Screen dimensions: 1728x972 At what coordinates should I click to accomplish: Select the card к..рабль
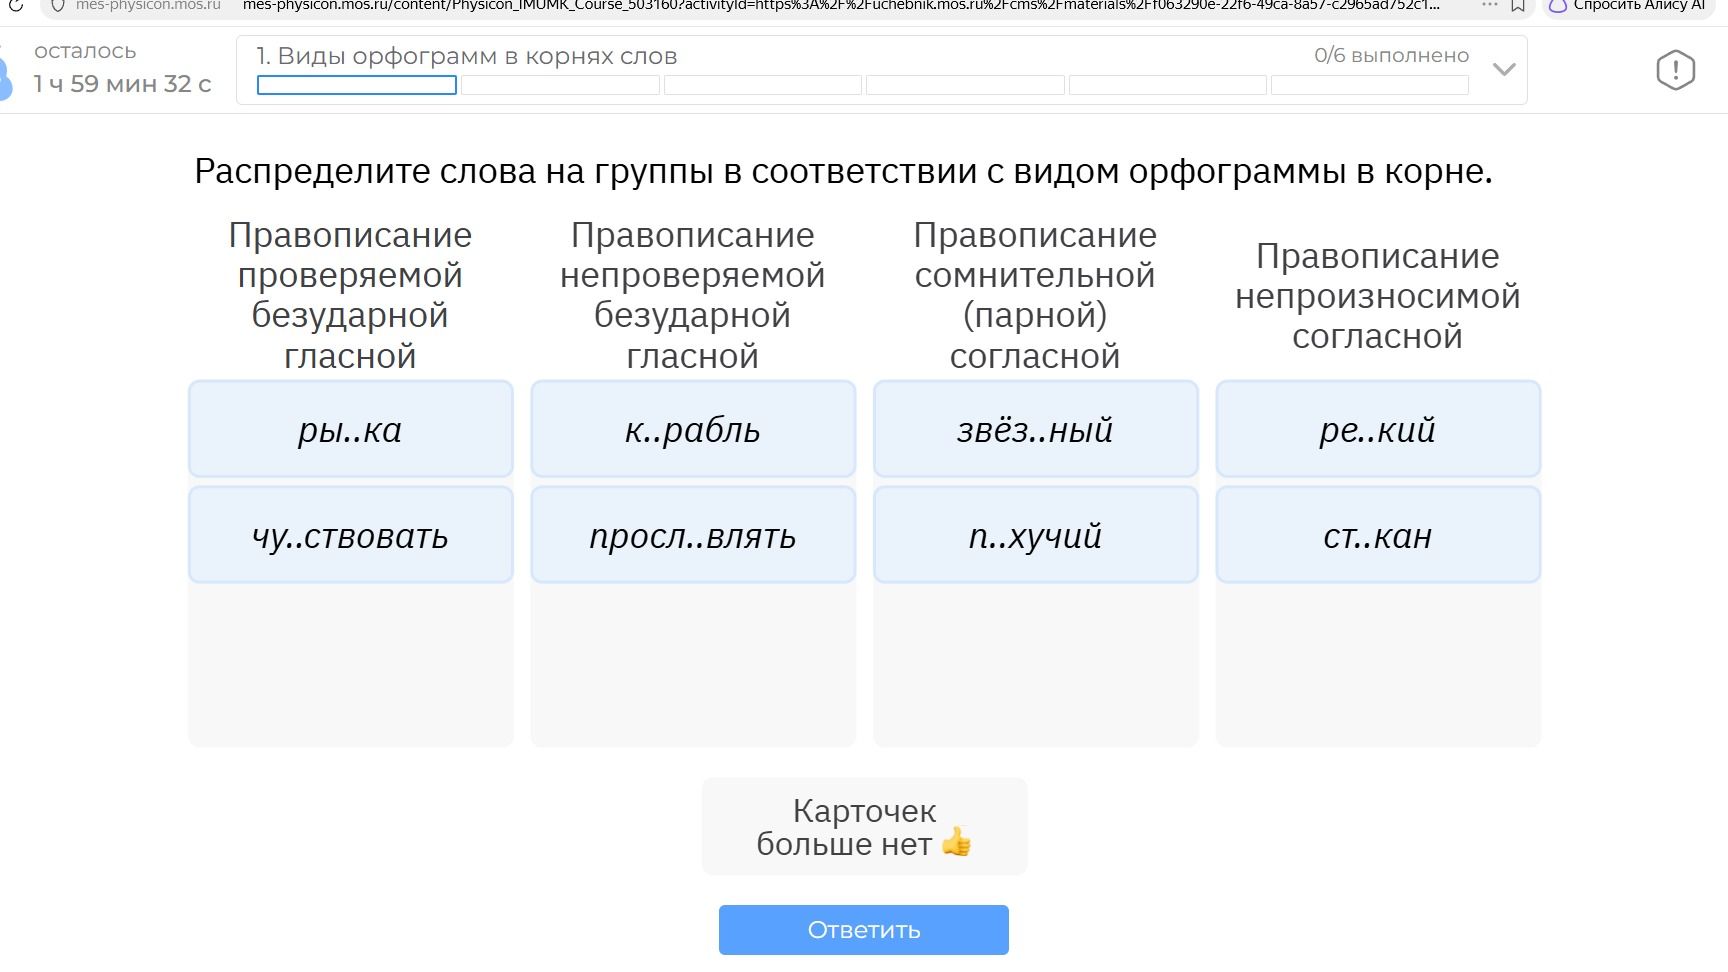[x=693, y=429]
